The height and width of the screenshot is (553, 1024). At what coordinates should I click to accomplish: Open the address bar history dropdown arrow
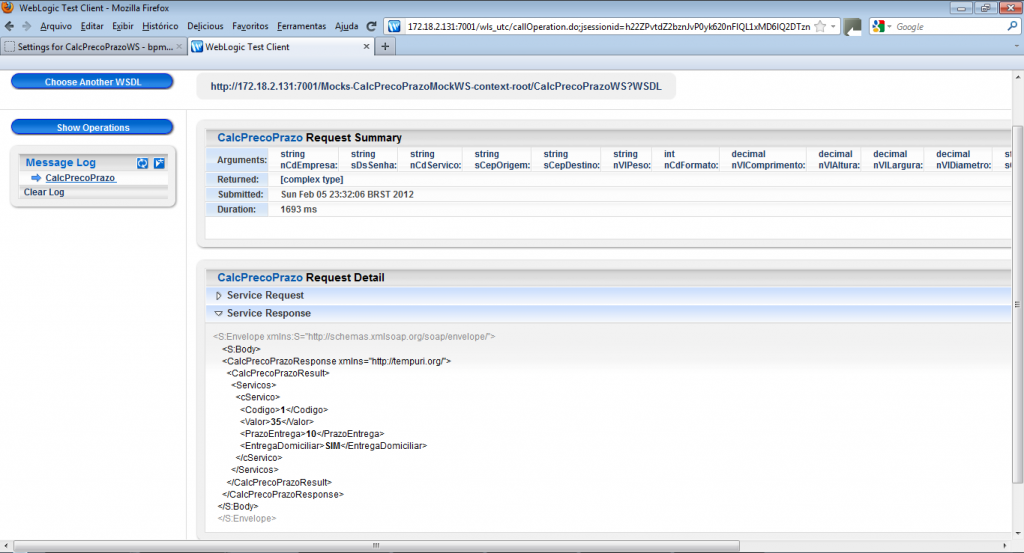point(833,26)
